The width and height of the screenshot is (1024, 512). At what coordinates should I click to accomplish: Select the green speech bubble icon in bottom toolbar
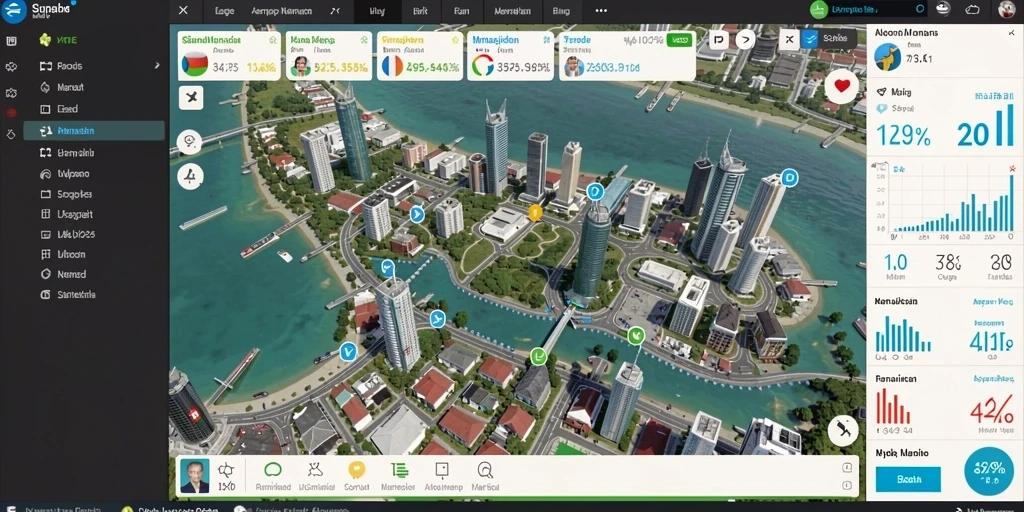272,470
